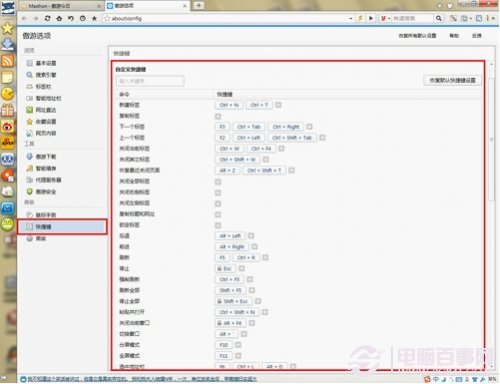Viewport: 500px width, 384px height.
Task: Select the 高级 sidebar item below 快捷键
Action: (x=36, y=238)
